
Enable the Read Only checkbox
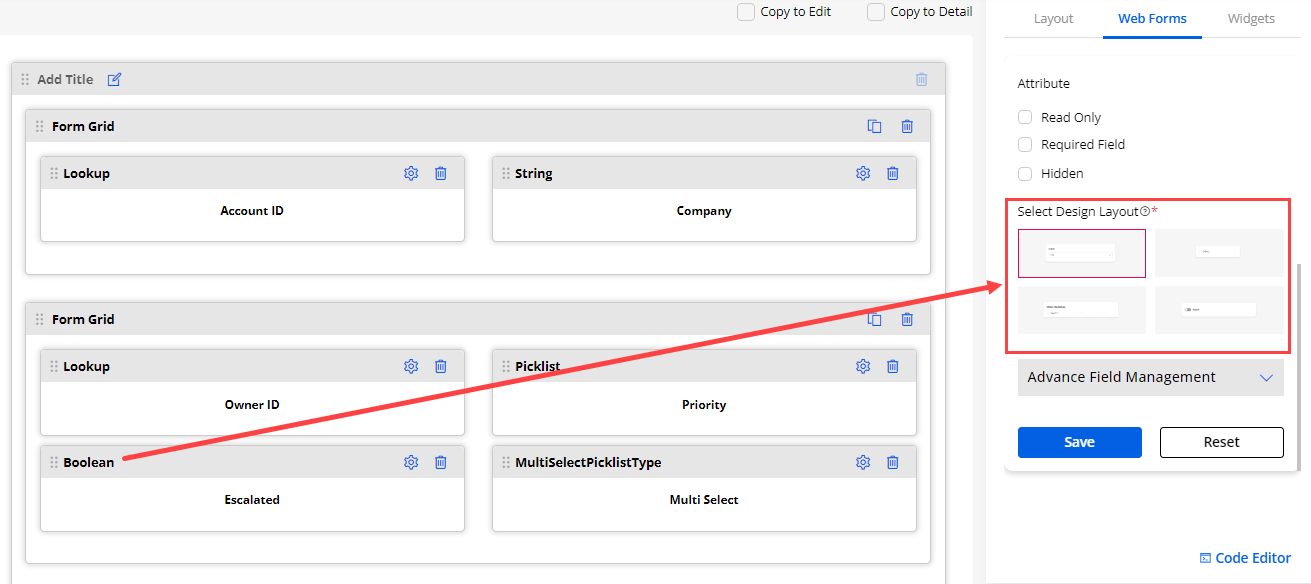[x=1025, y=117]
